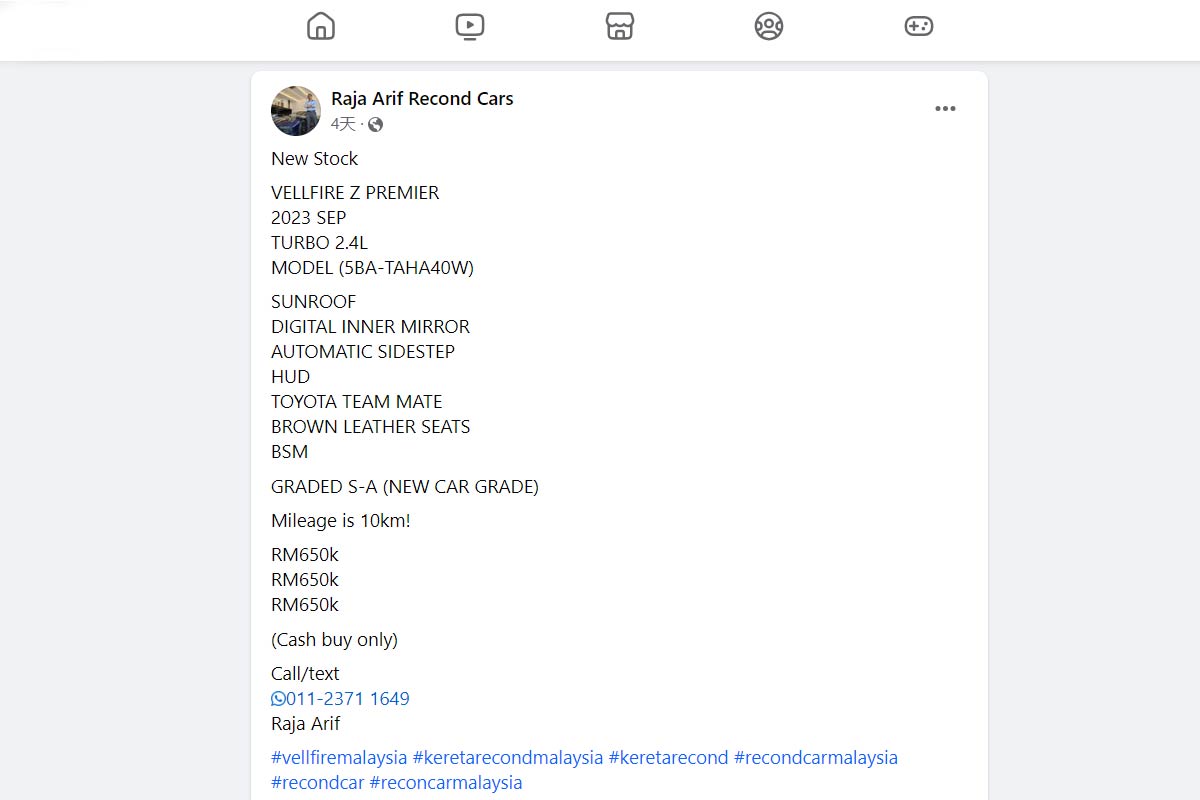Click the globe public audience icon
This screenshot has height=800, width=1200.
point(376,125)
